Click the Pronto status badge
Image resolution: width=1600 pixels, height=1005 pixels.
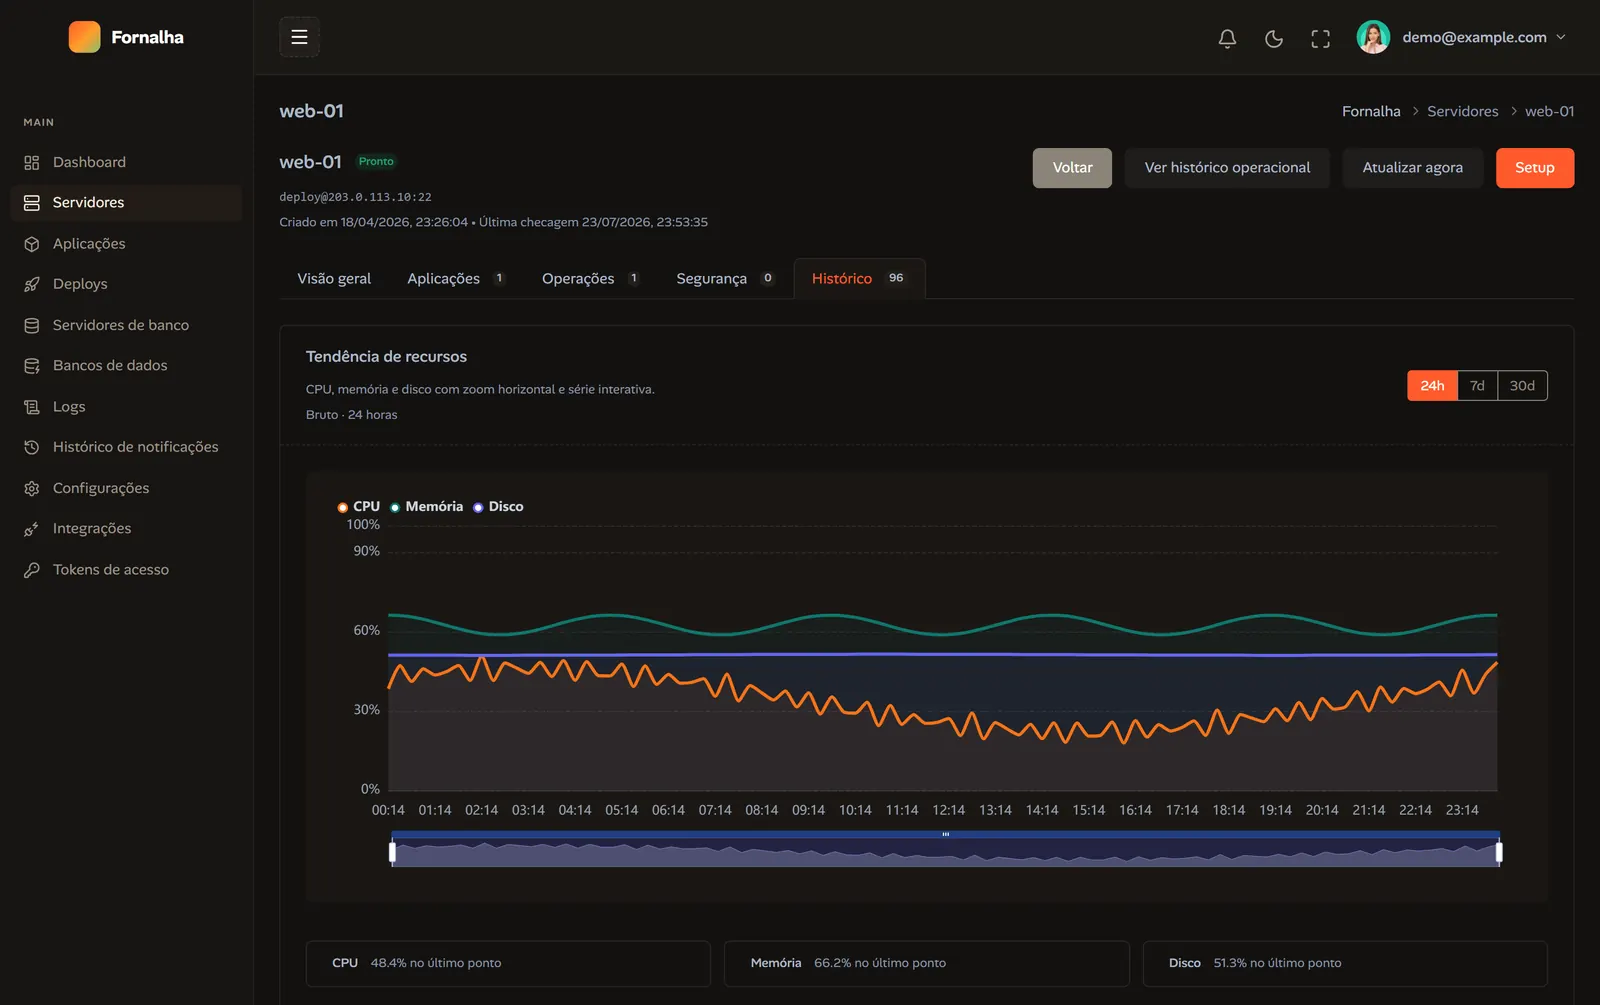click(x=376, y=162)
